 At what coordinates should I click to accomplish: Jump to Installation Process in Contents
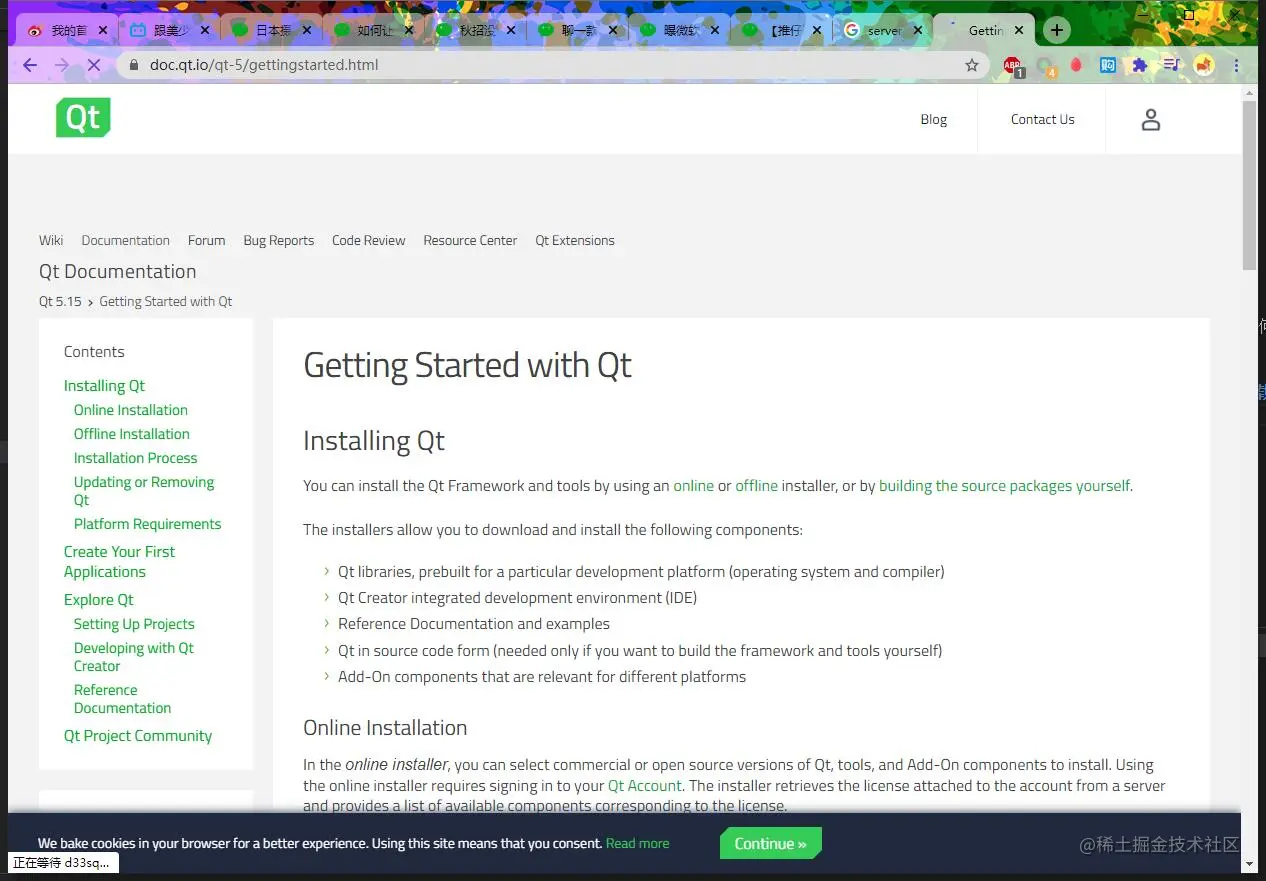(x=135, y=458)
